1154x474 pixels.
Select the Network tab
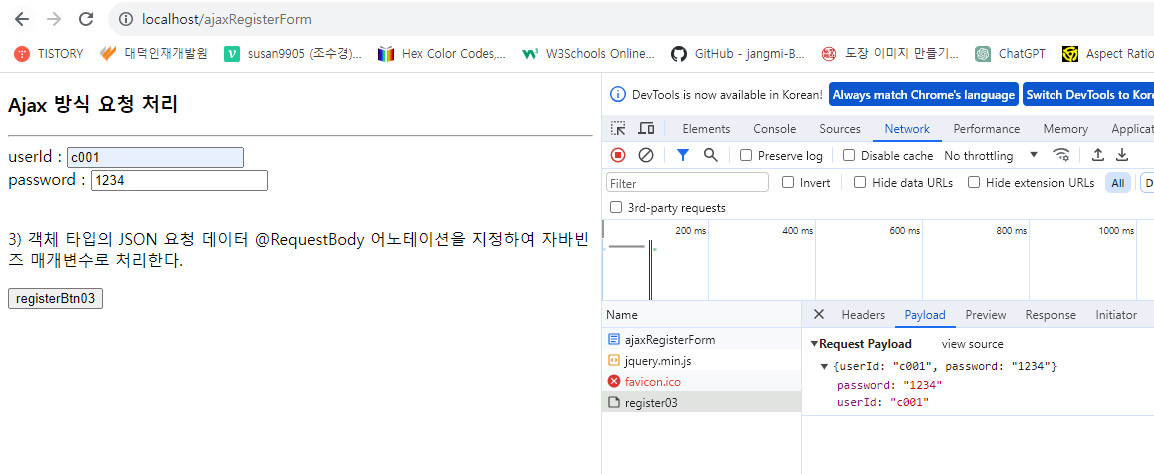pos(907,129)
